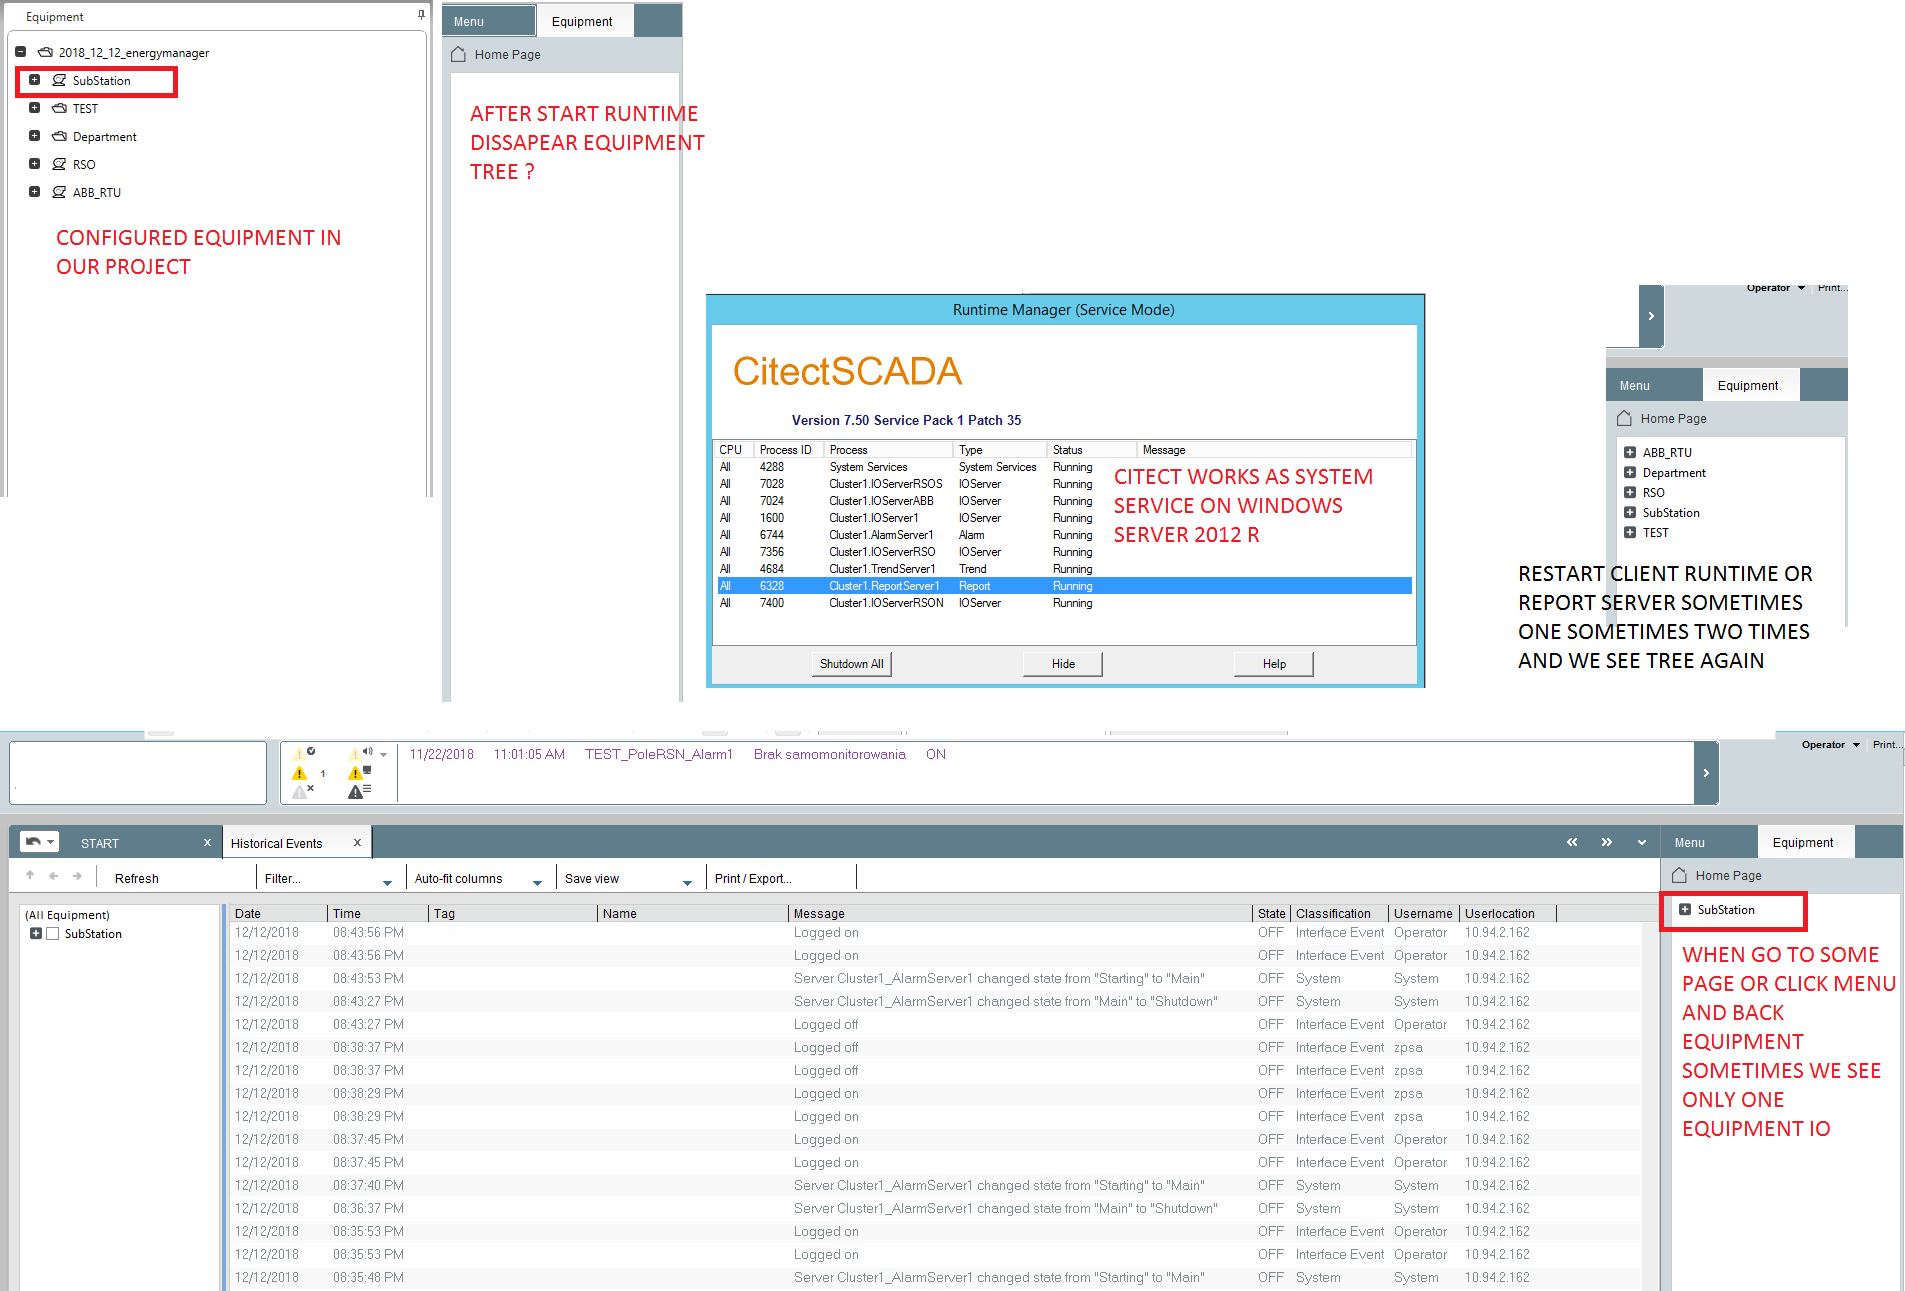Open tab list down chevron
The width and height of the screenshot is (1905, 1291).
(x=1642, y=842)
